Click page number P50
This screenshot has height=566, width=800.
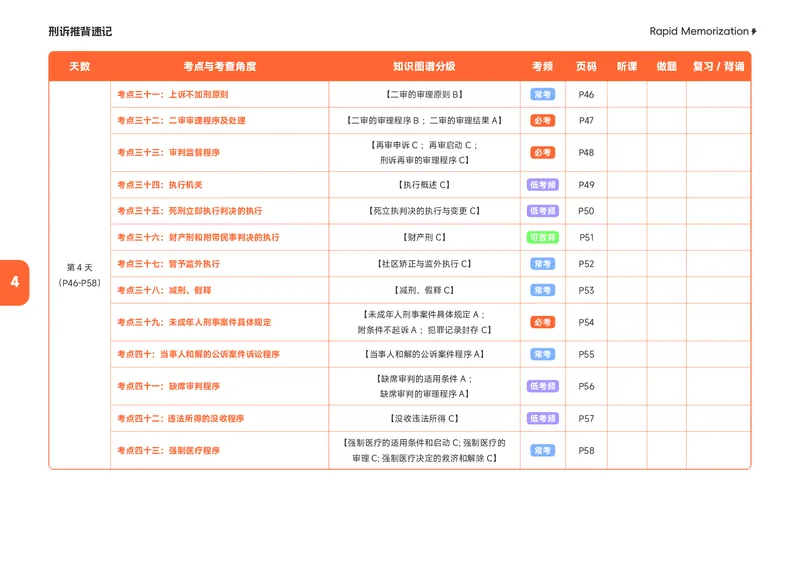[586, 211]
